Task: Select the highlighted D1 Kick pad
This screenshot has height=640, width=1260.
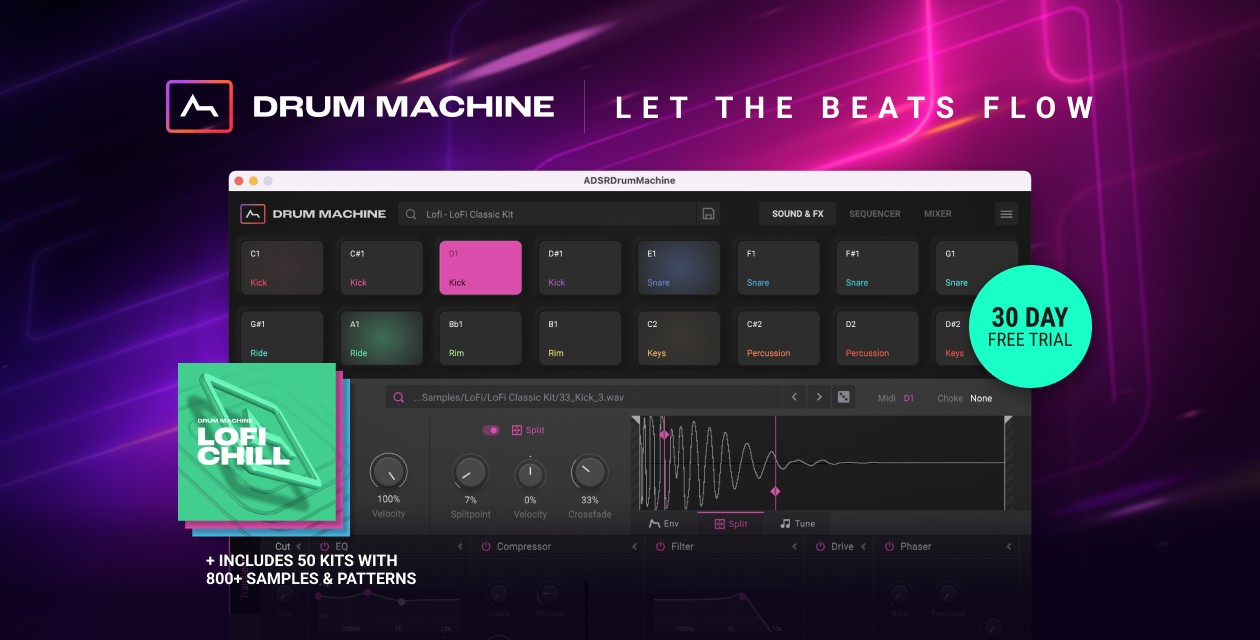Action: [x=480, y=268]
